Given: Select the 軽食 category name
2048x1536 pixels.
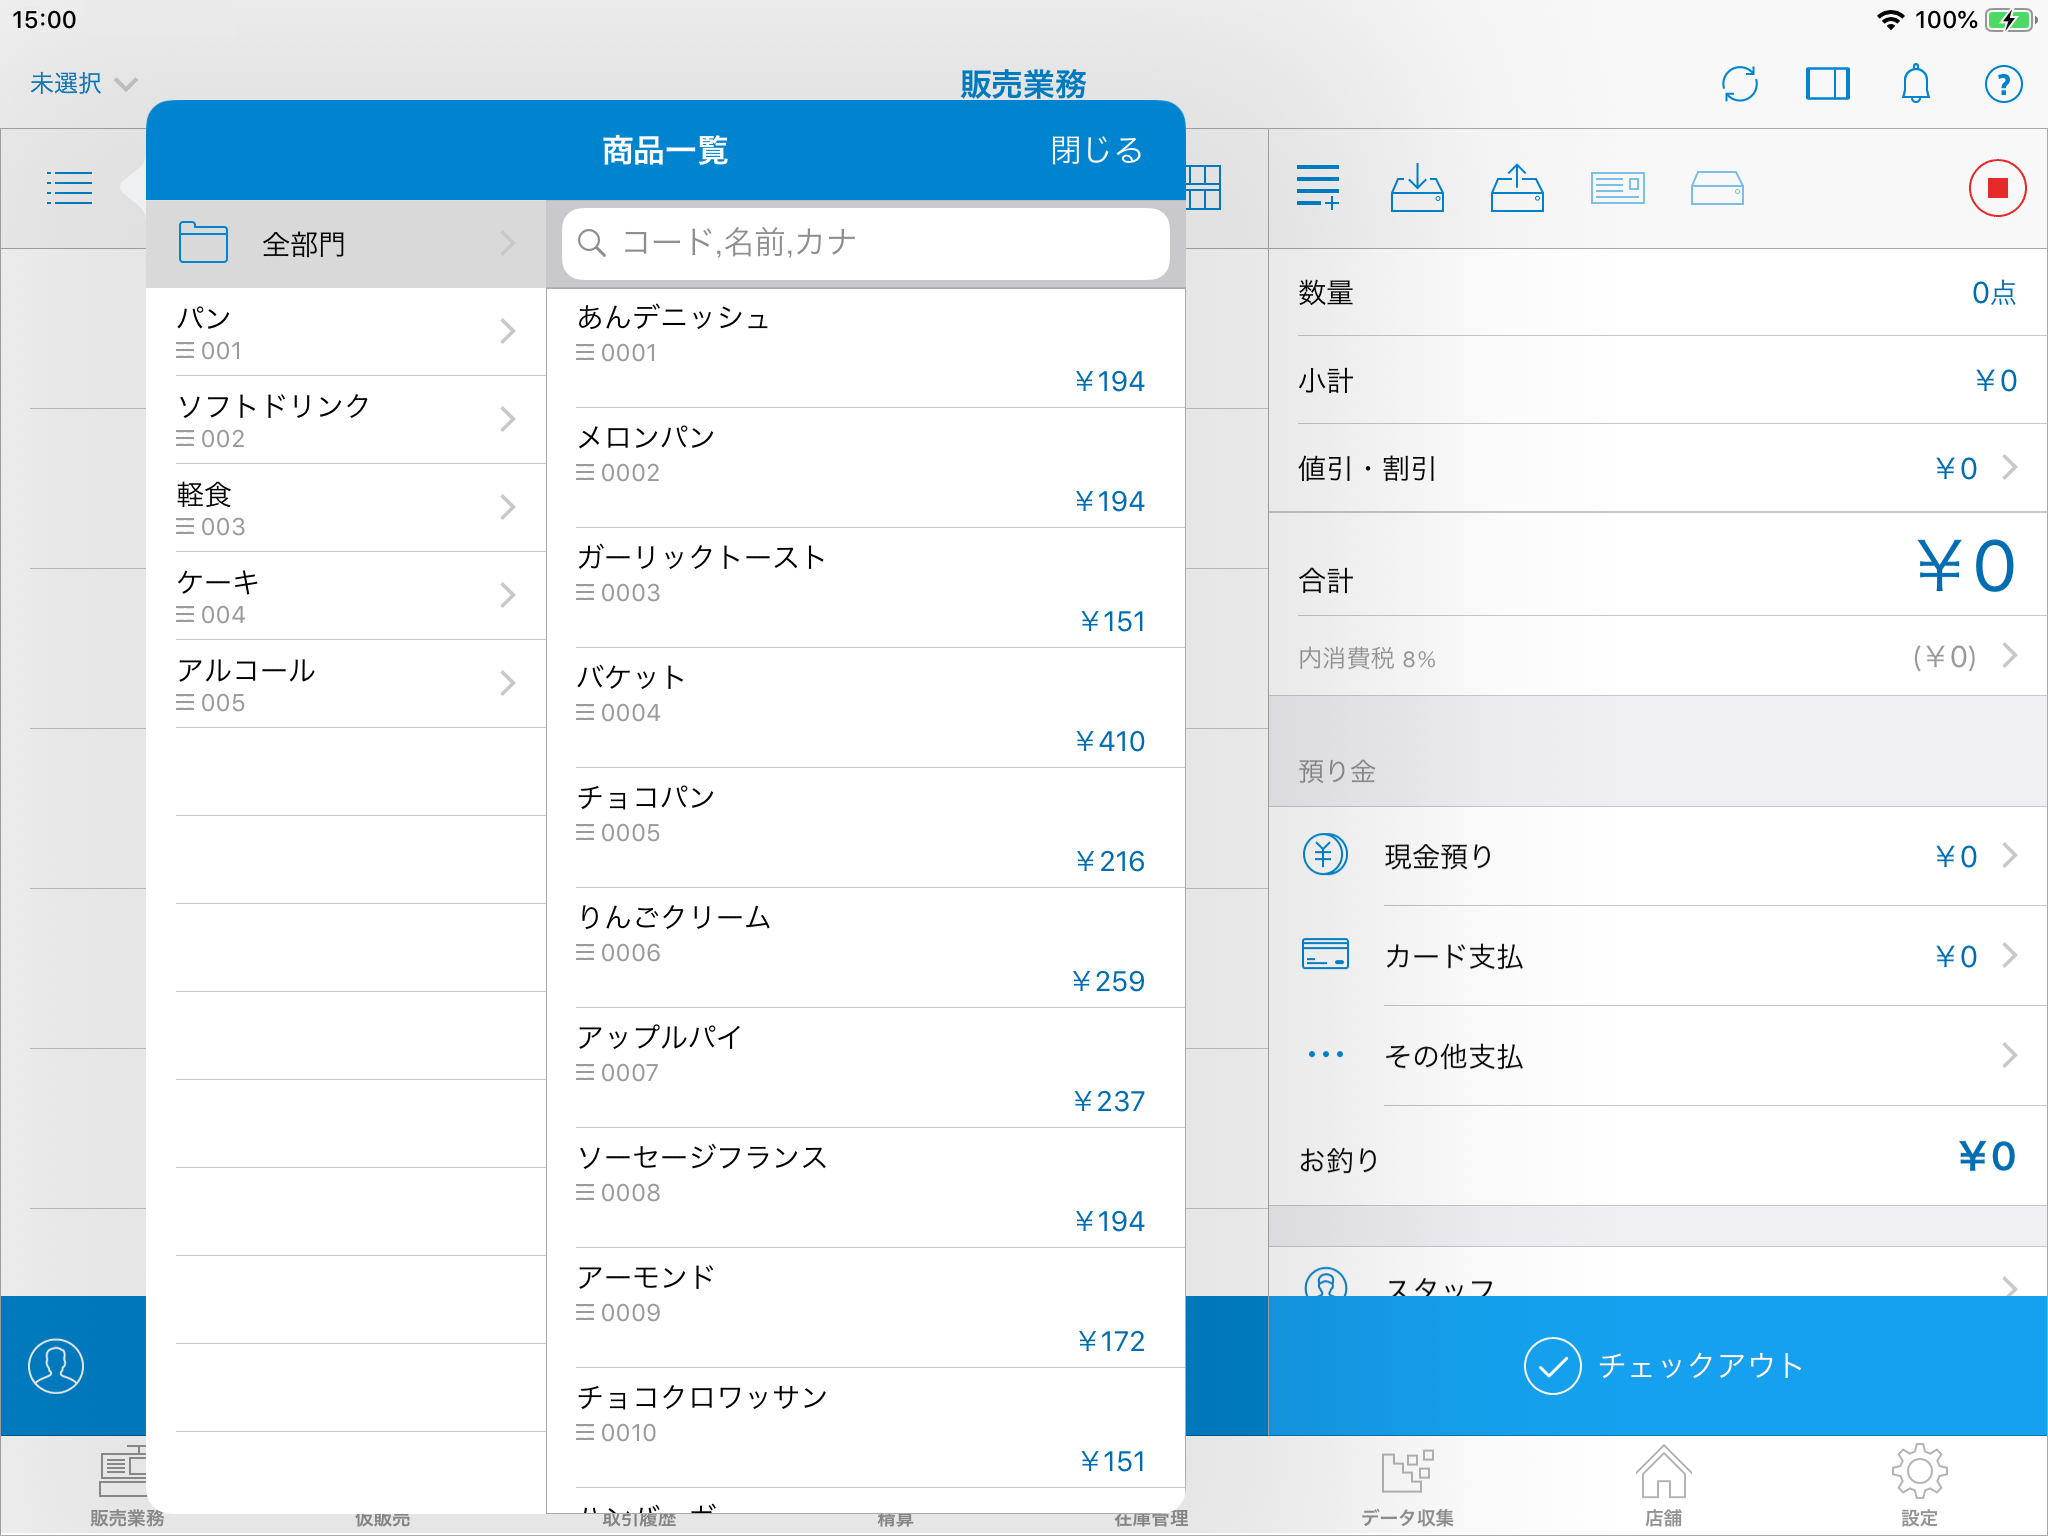Looking at the screenshot, I should click(204, 494).
